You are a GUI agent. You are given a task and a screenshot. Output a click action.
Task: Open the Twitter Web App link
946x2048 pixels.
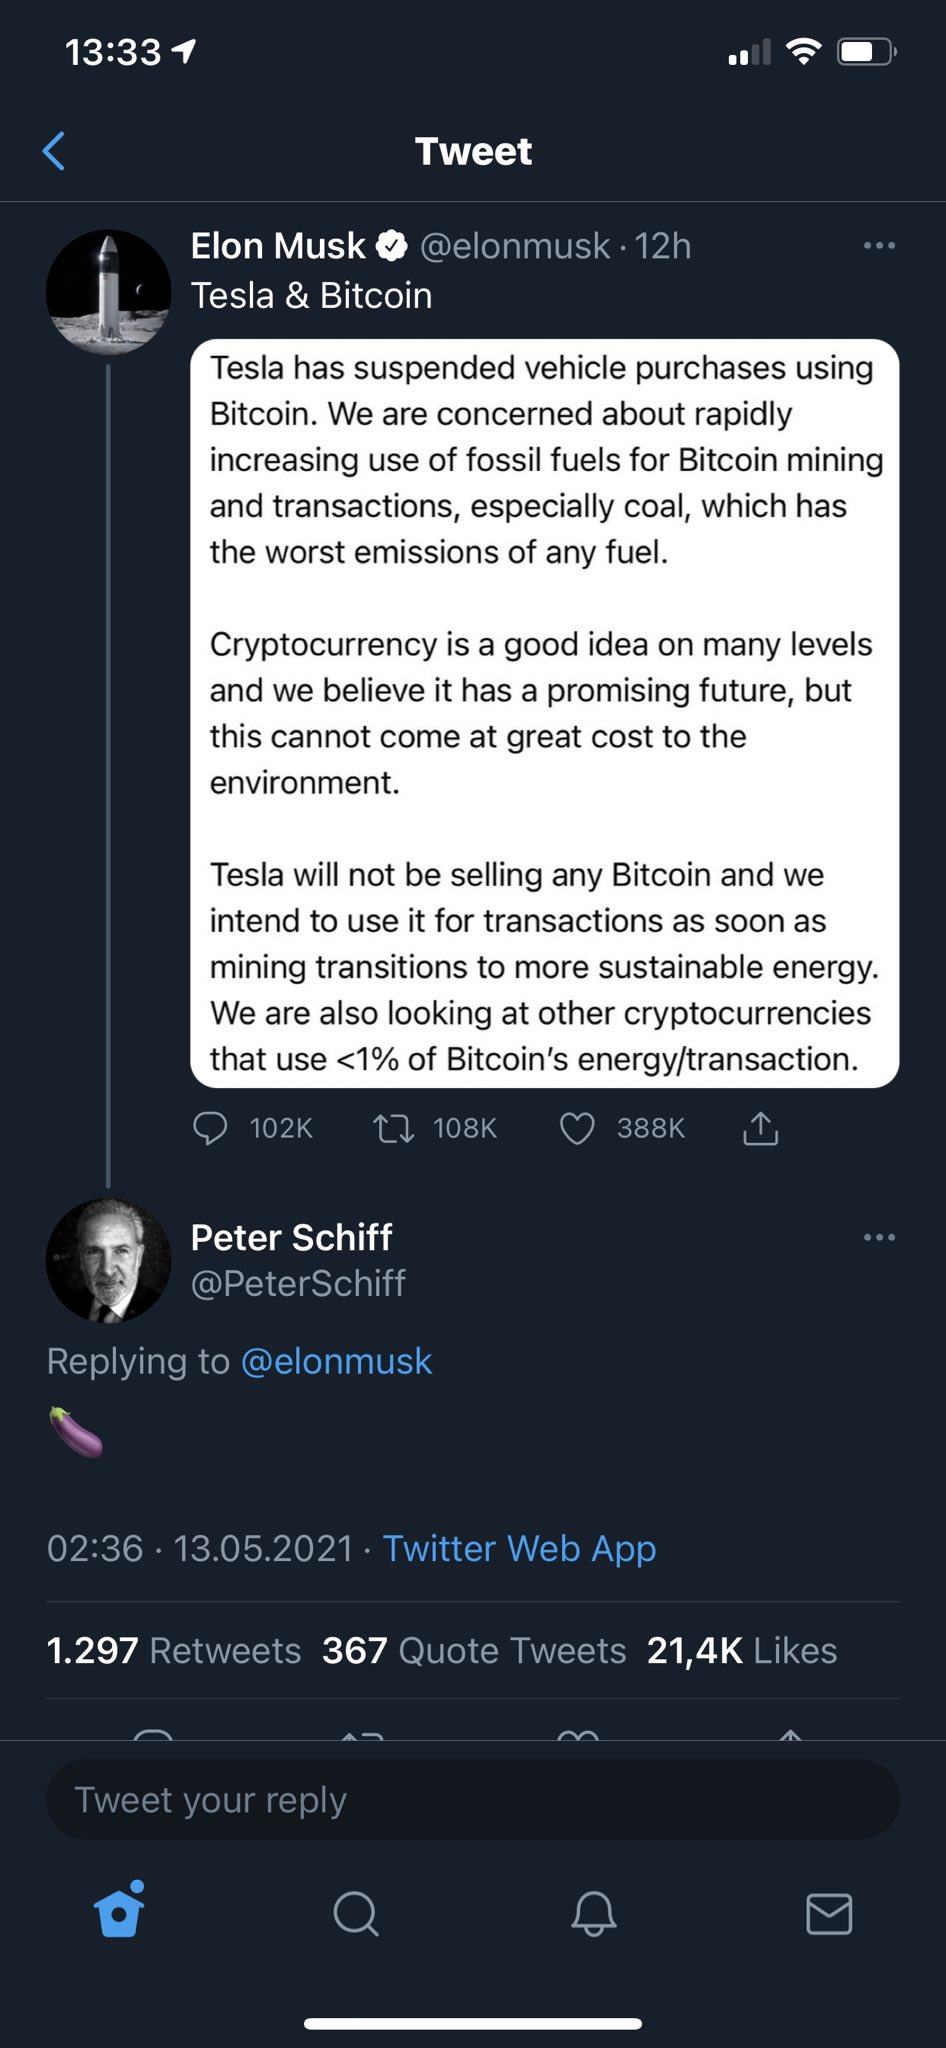(519, 1549)
